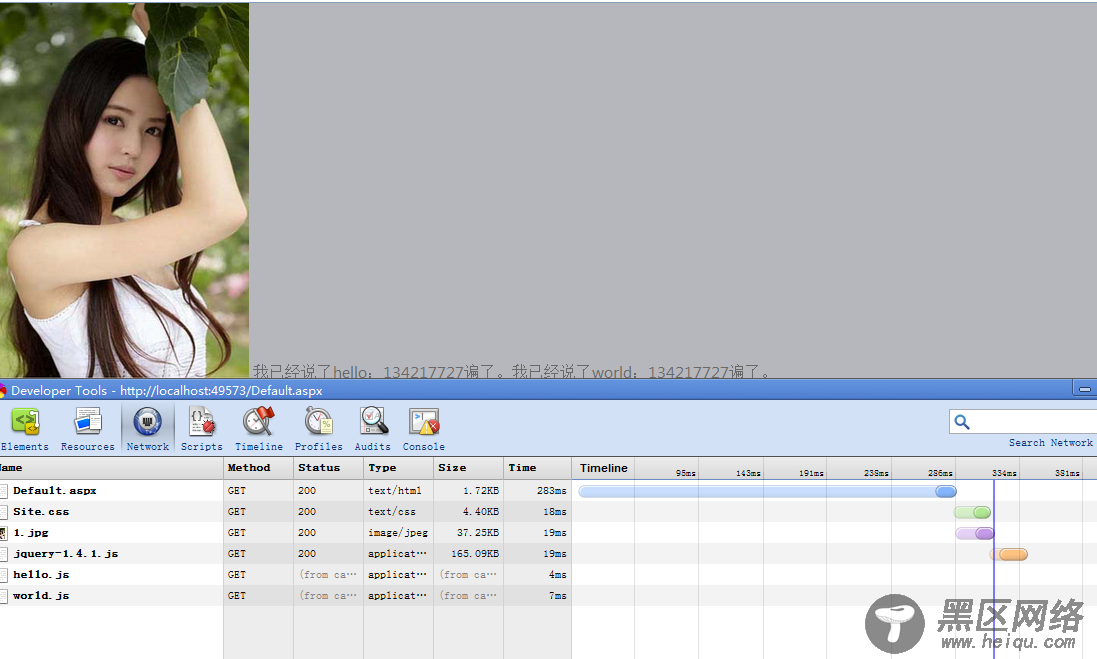Sort by the Time column header
This screenshot has height=659, width=1097.
click(x=537, y=468)
